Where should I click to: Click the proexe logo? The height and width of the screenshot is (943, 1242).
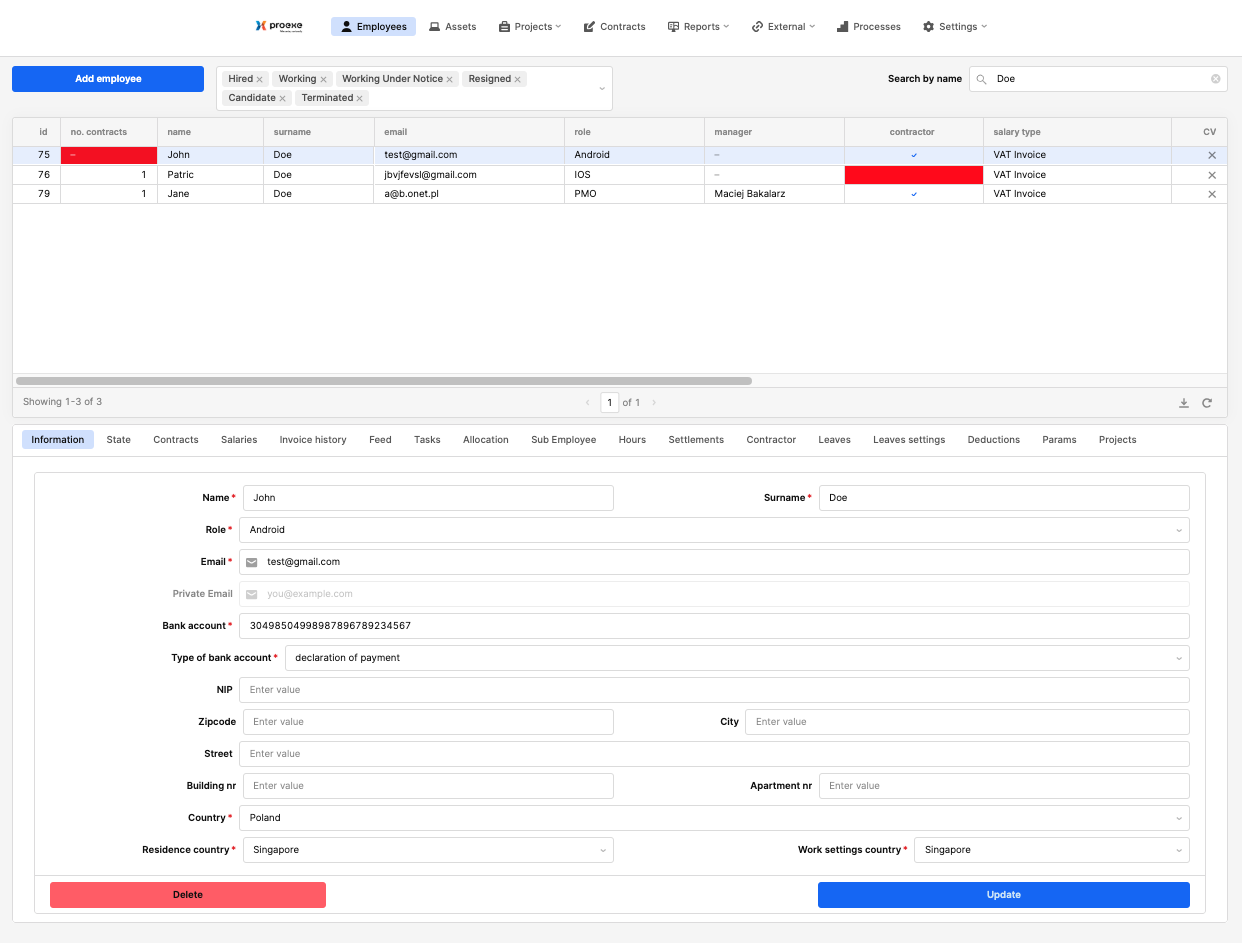click(279, 26)
